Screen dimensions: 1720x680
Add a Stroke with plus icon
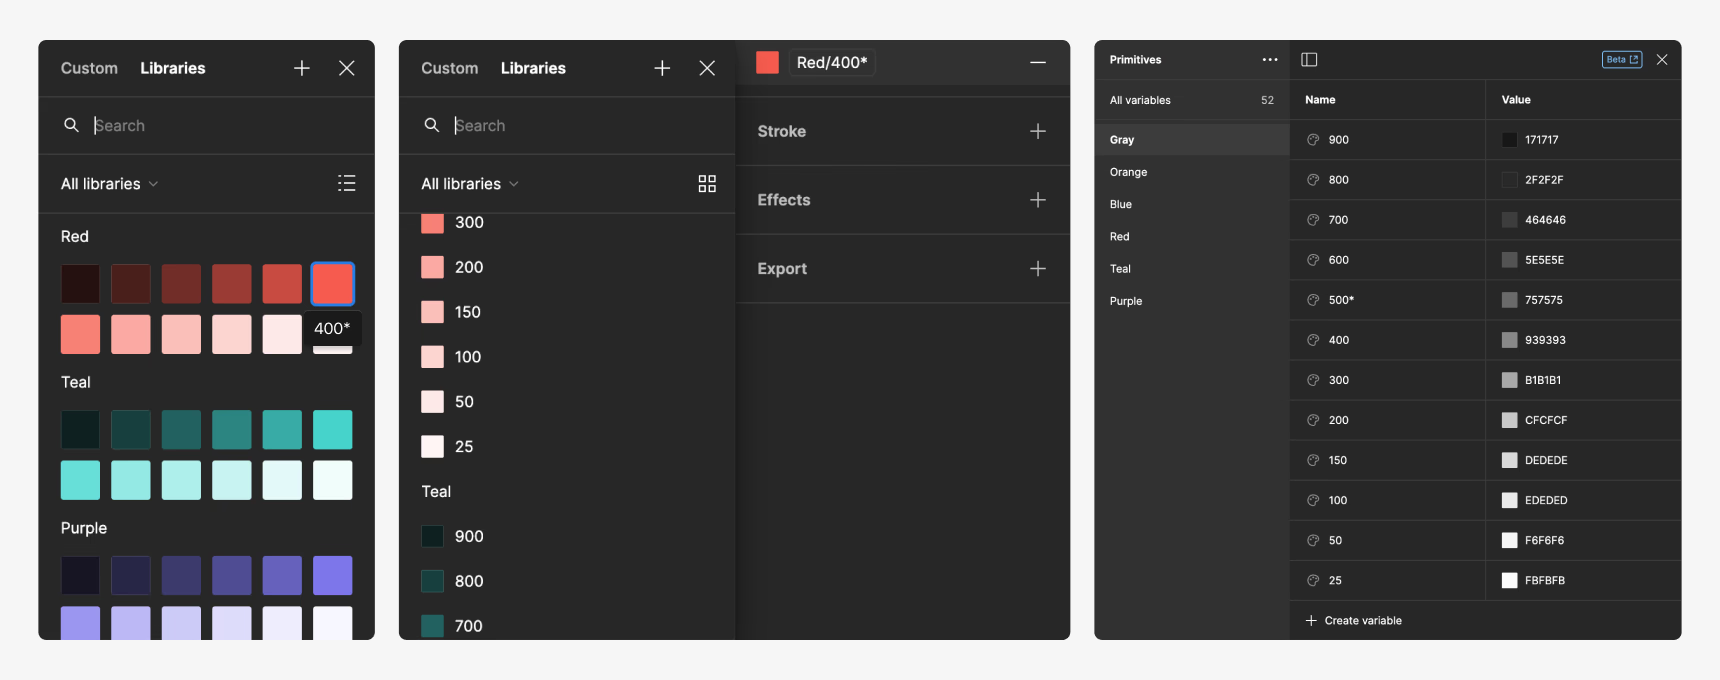pyautogui.click(x=1038, y=131)
